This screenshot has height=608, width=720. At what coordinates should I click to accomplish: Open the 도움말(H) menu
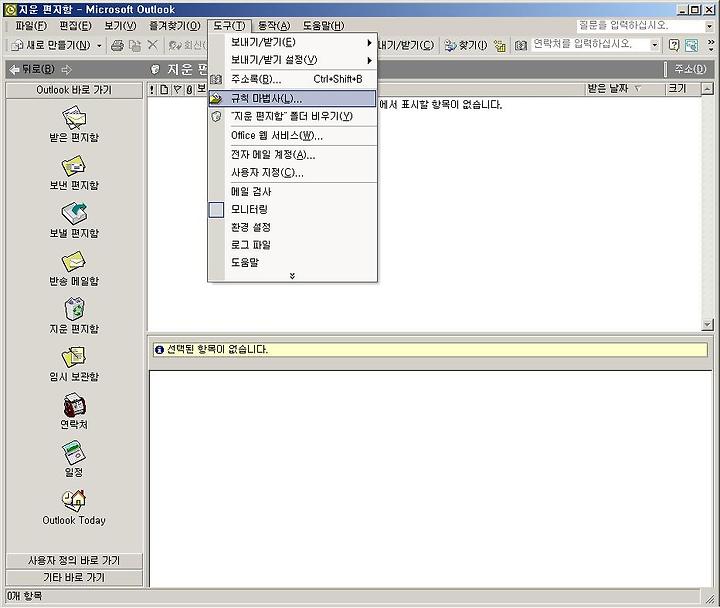(323, 26)
